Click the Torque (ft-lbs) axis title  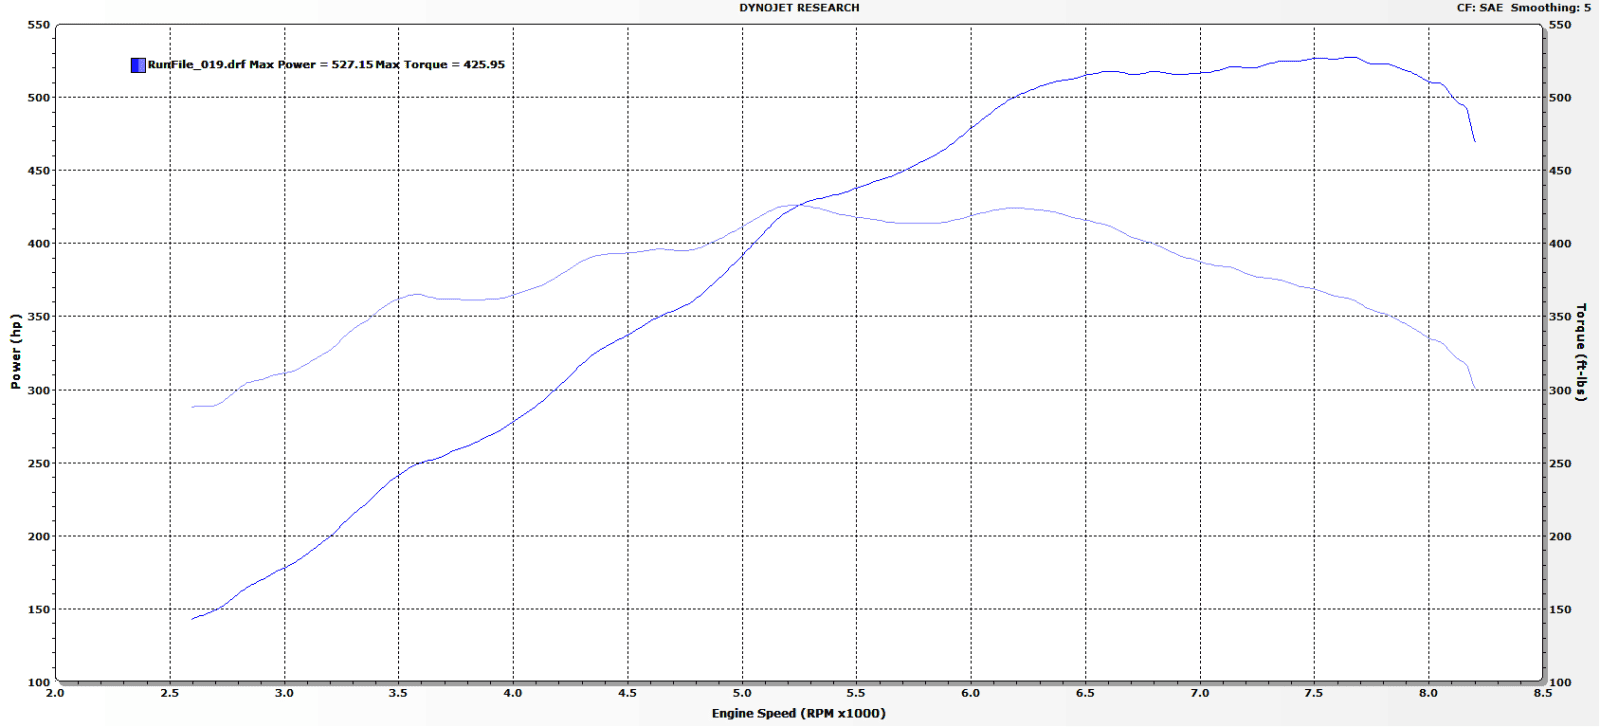[x=1581, y=352]
